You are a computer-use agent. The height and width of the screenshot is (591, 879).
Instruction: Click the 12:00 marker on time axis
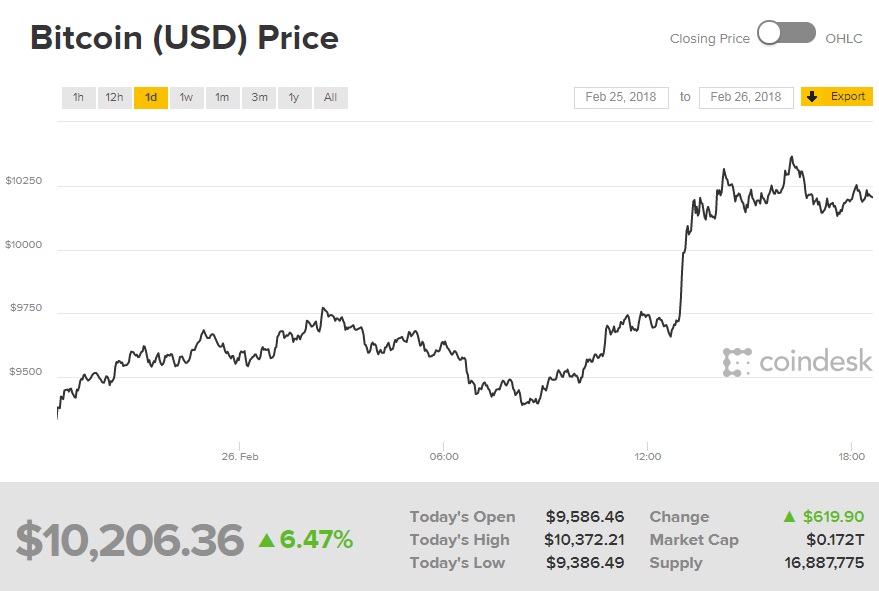(x=648, y=456)
